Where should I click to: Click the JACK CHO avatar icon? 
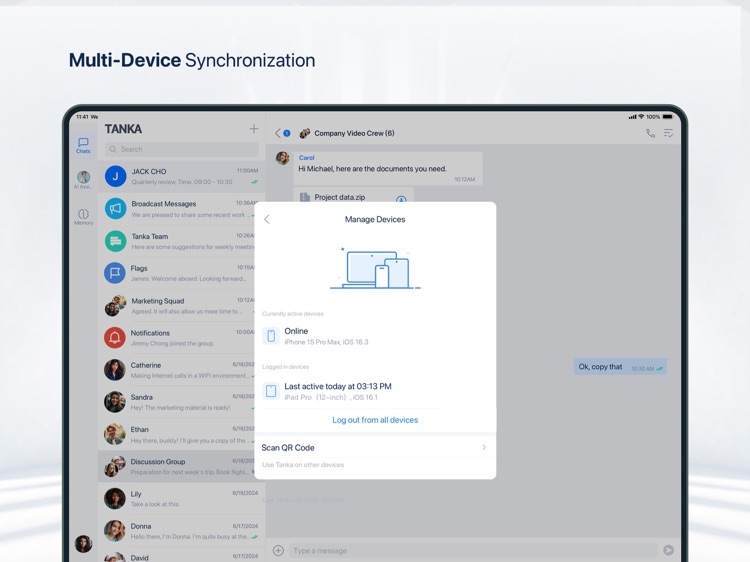115,176
